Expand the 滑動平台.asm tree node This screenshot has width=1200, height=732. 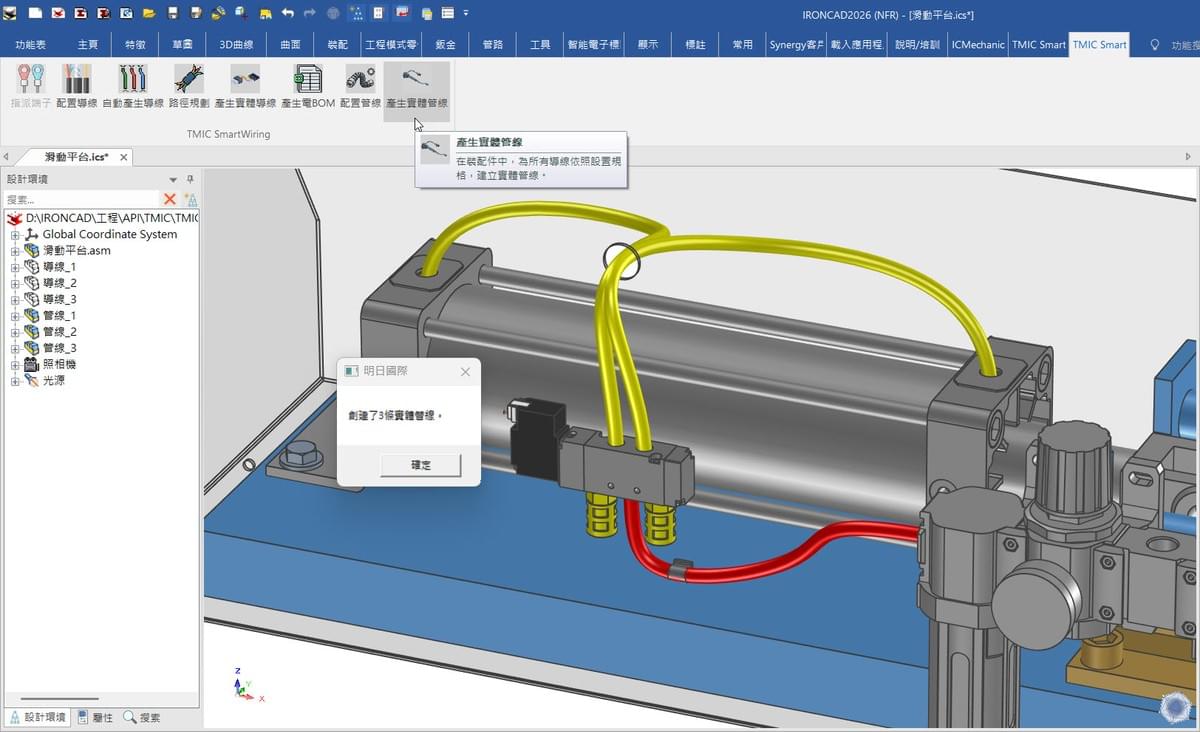pos(15,251)
